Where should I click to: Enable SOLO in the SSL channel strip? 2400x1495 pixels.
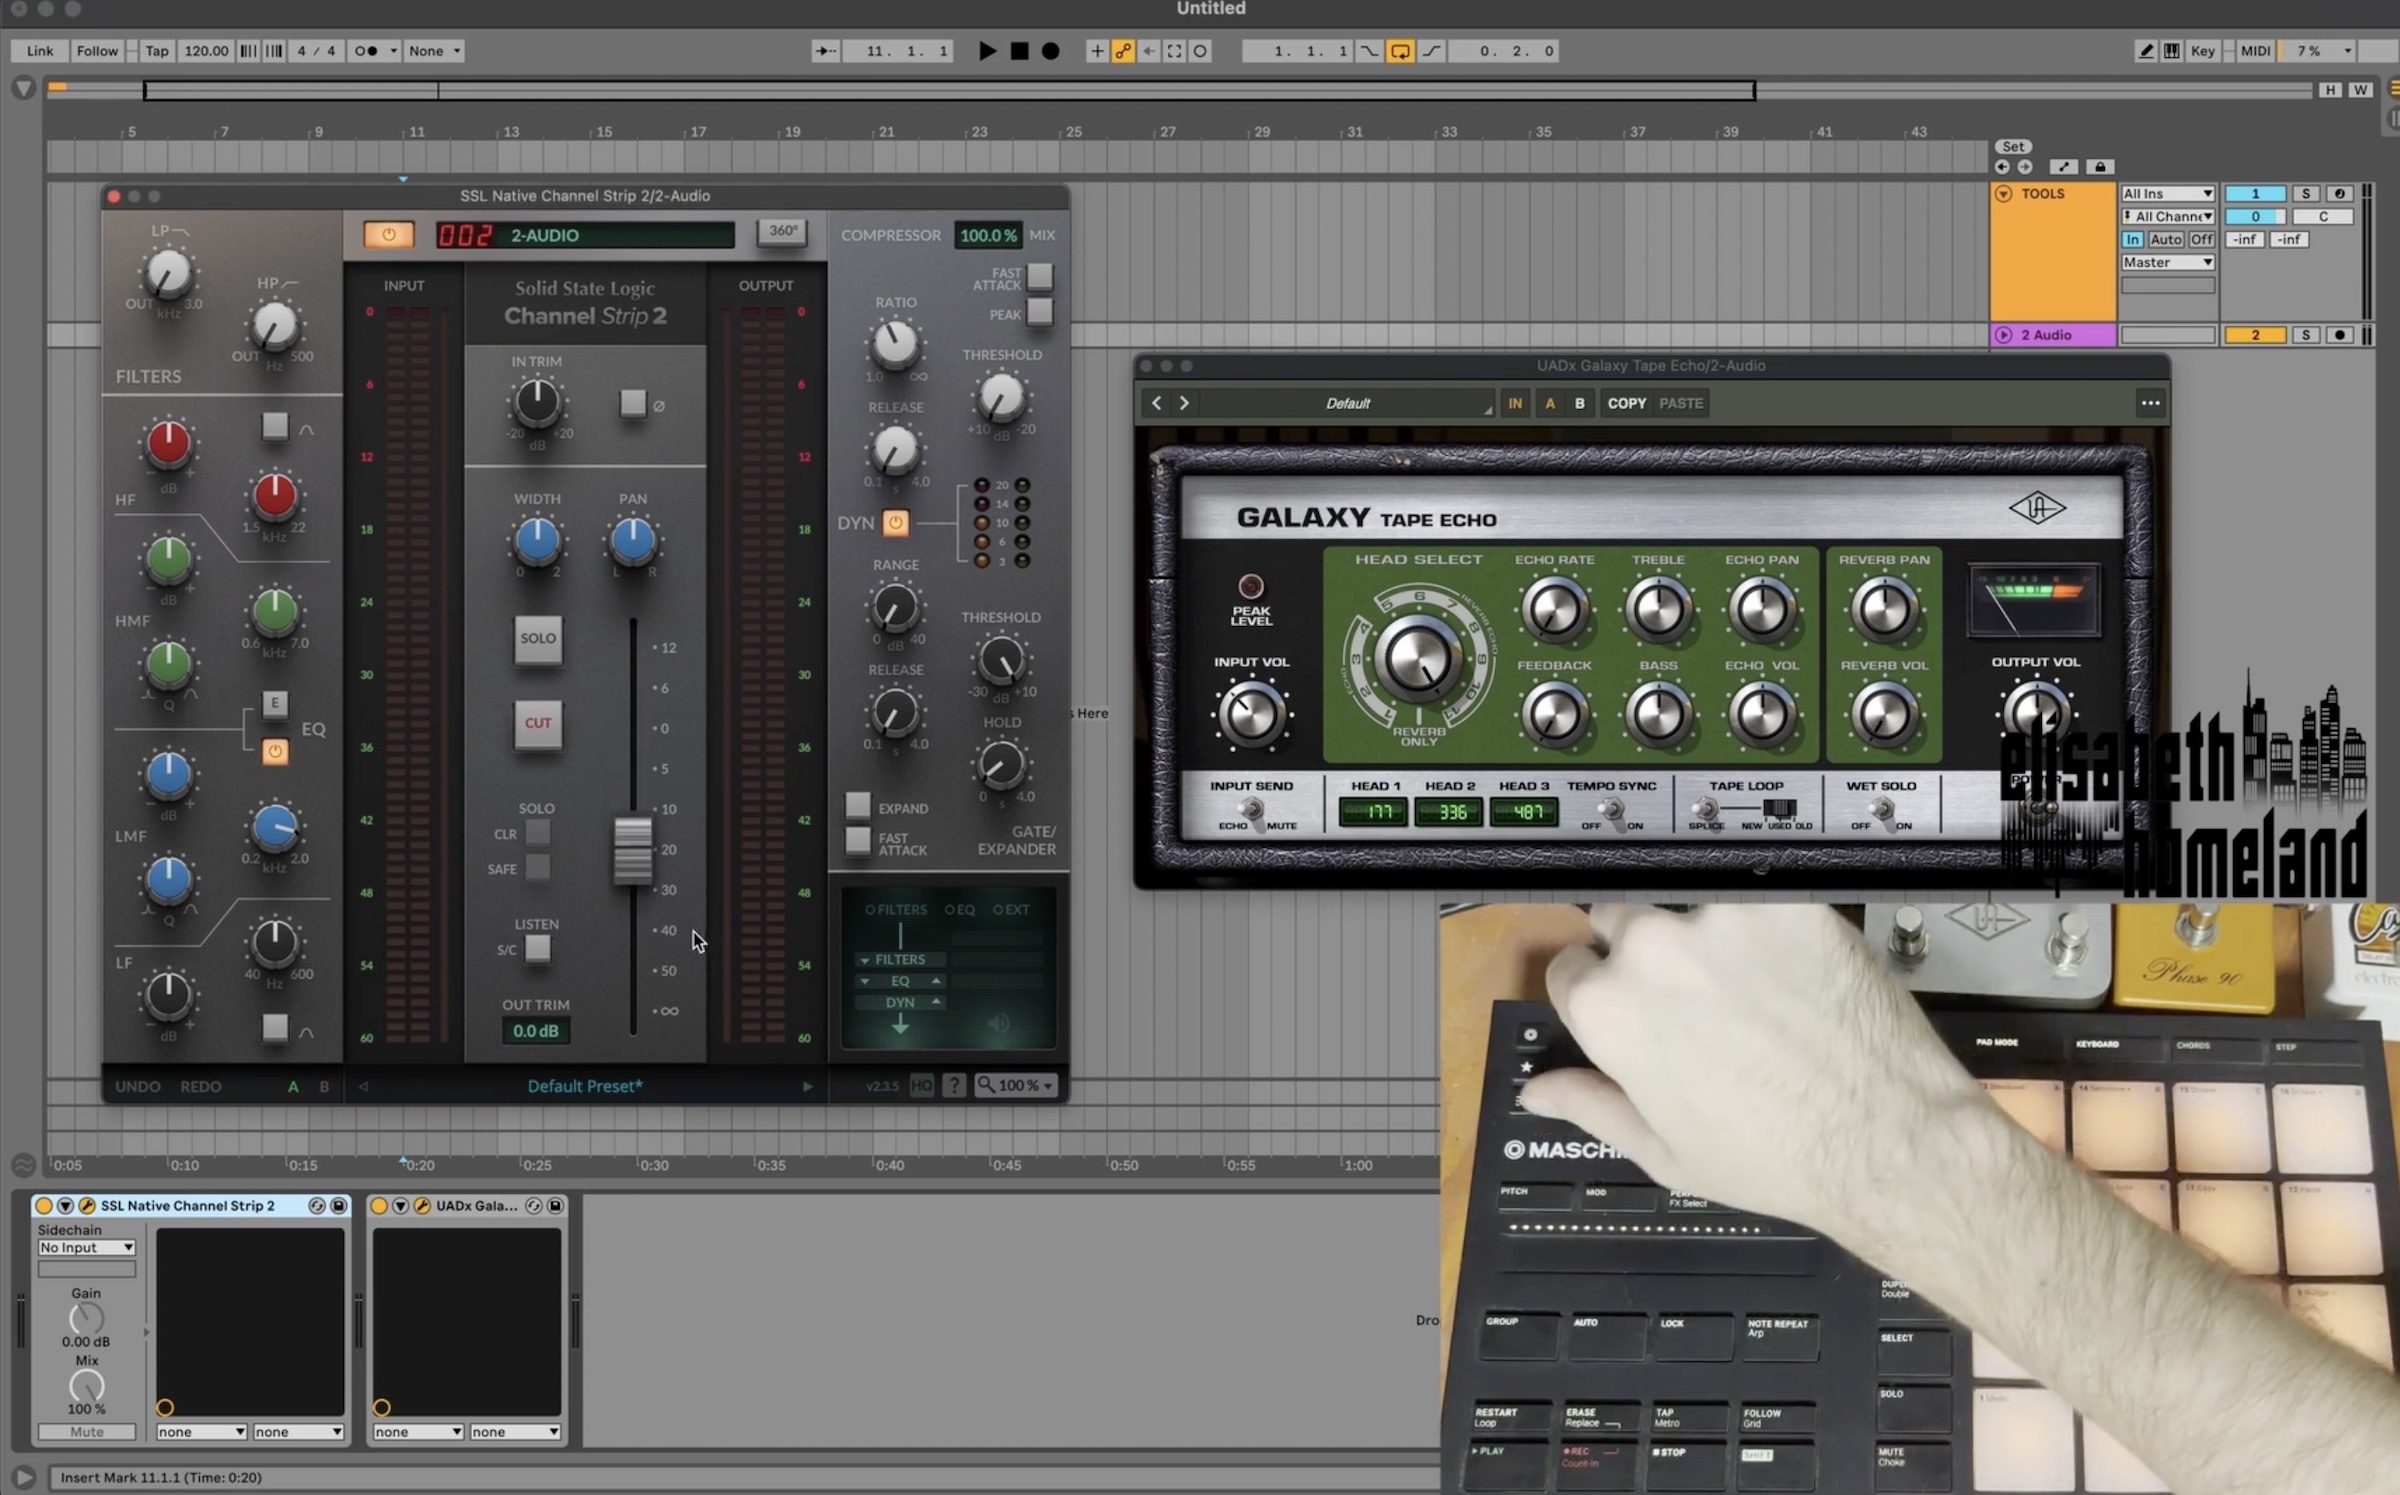(x=538, y=639)
